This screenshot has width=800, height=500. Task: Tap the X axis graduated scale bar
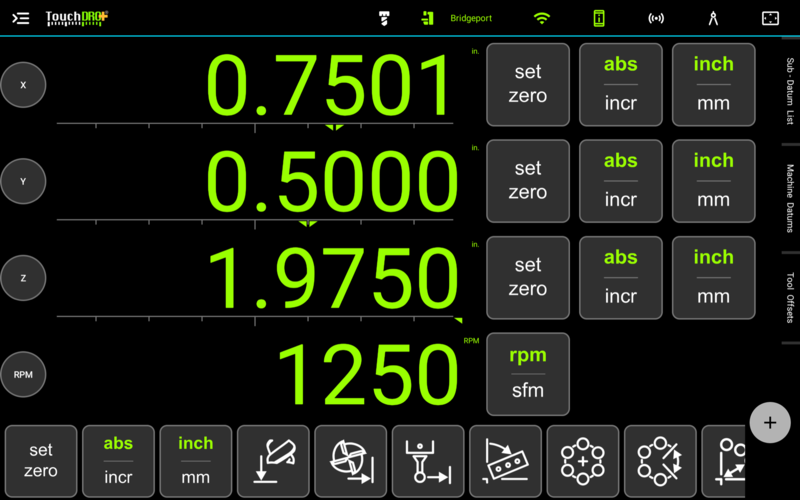255,126
